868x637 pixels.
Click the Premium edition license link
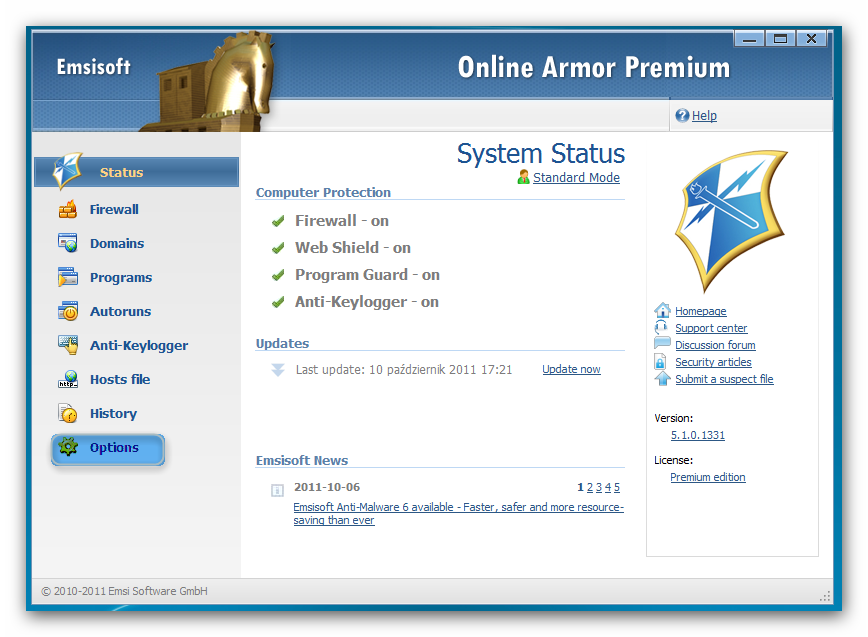708,477
